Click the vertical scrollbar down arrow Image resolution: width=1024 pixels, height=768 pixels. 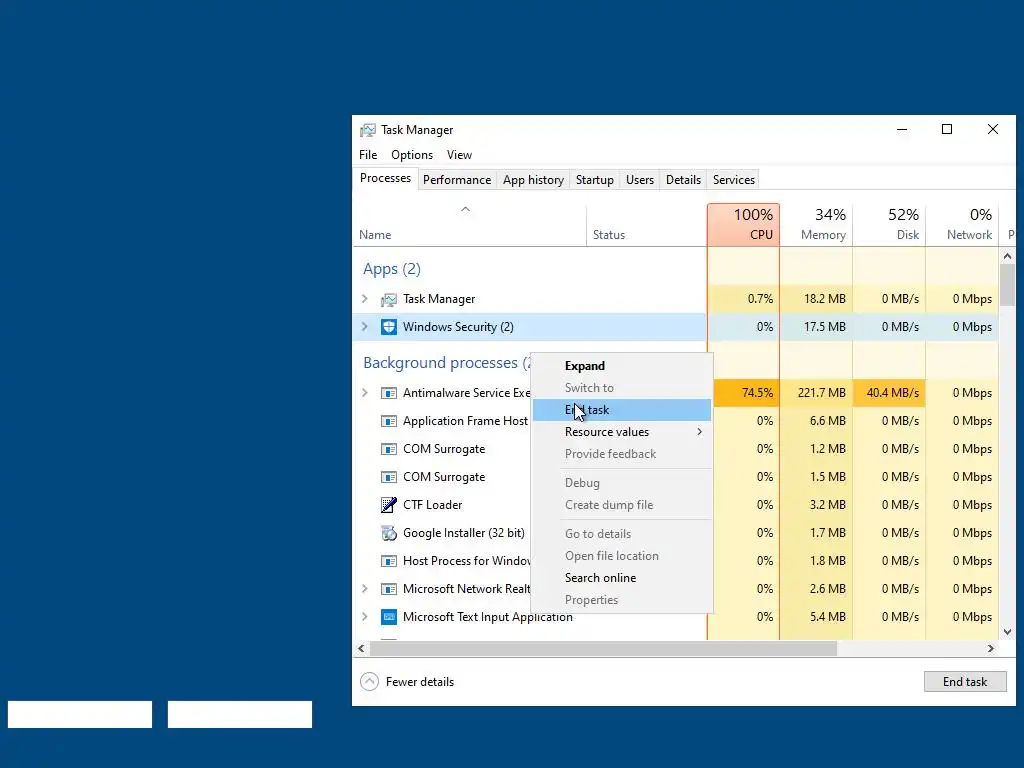(1007, 632)
